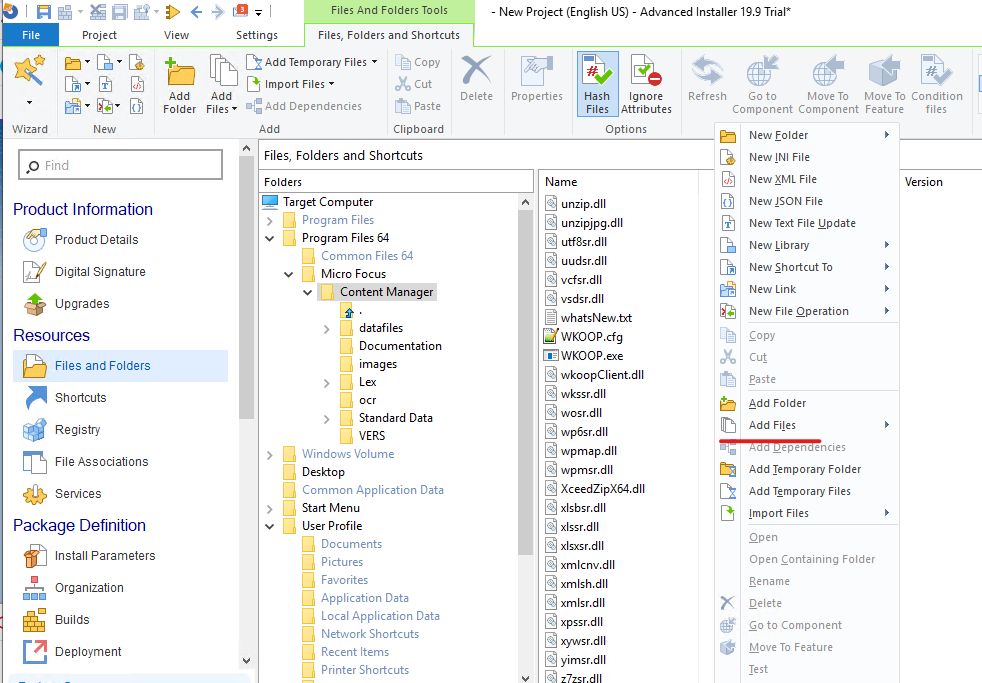Open the Builds page under Package Definition
Image resolution: width=982 pixels, height=683 pixels.
71,619
